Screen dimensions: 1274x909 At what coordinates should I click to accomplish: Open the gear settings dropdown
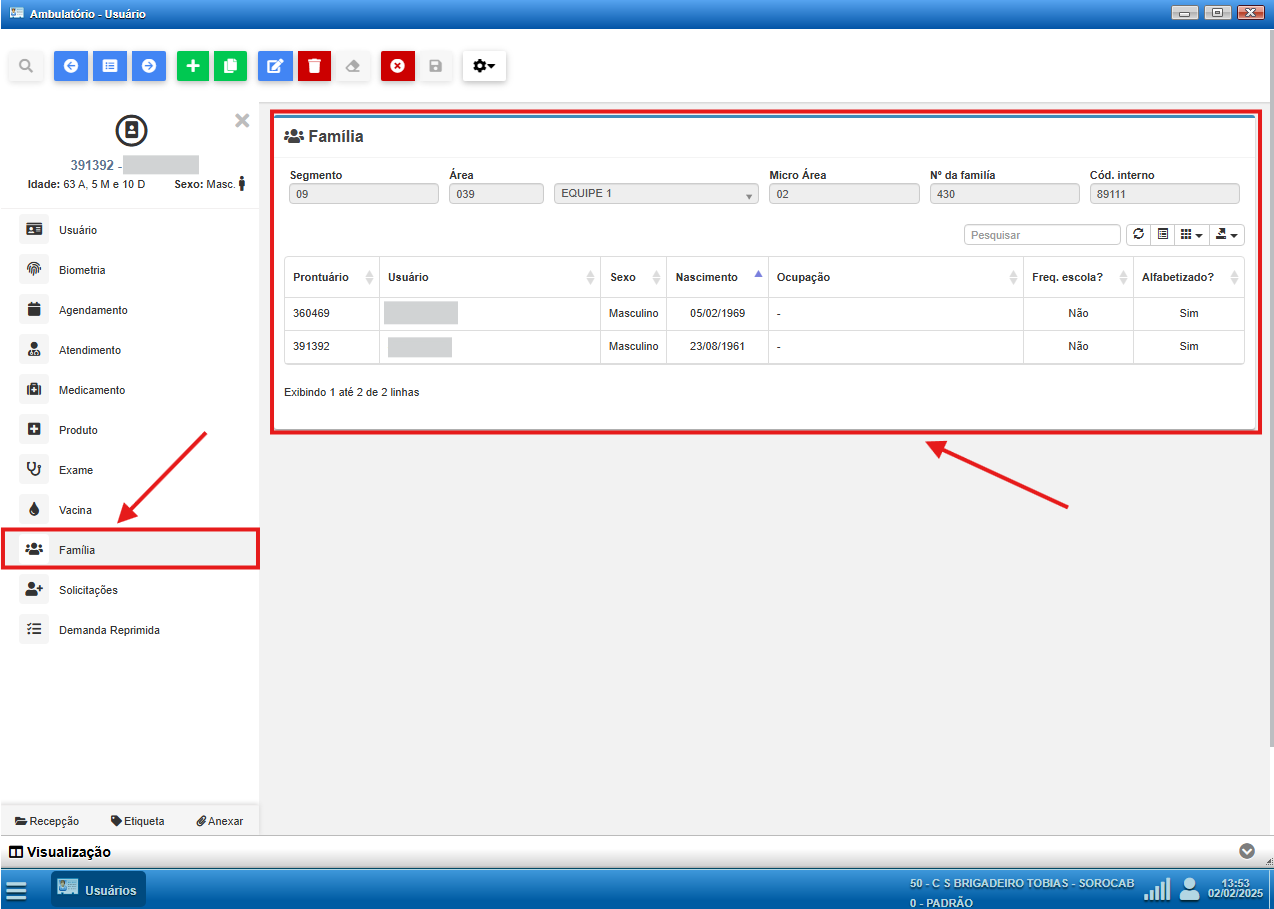tap(484, 66)
